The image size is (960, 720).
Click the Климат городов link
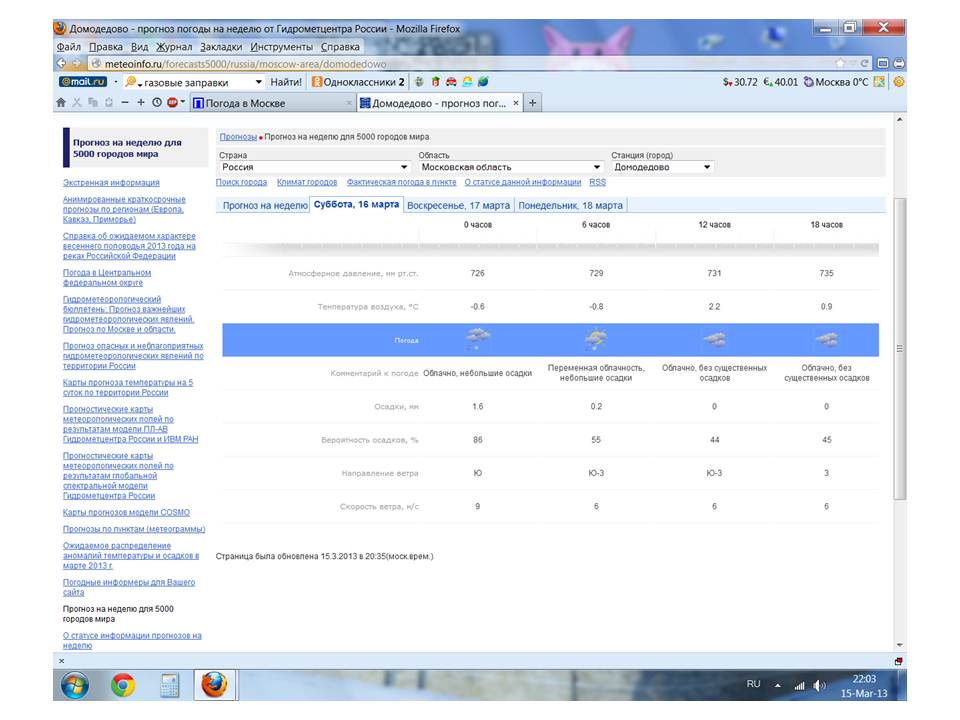[x=307, y=182]
